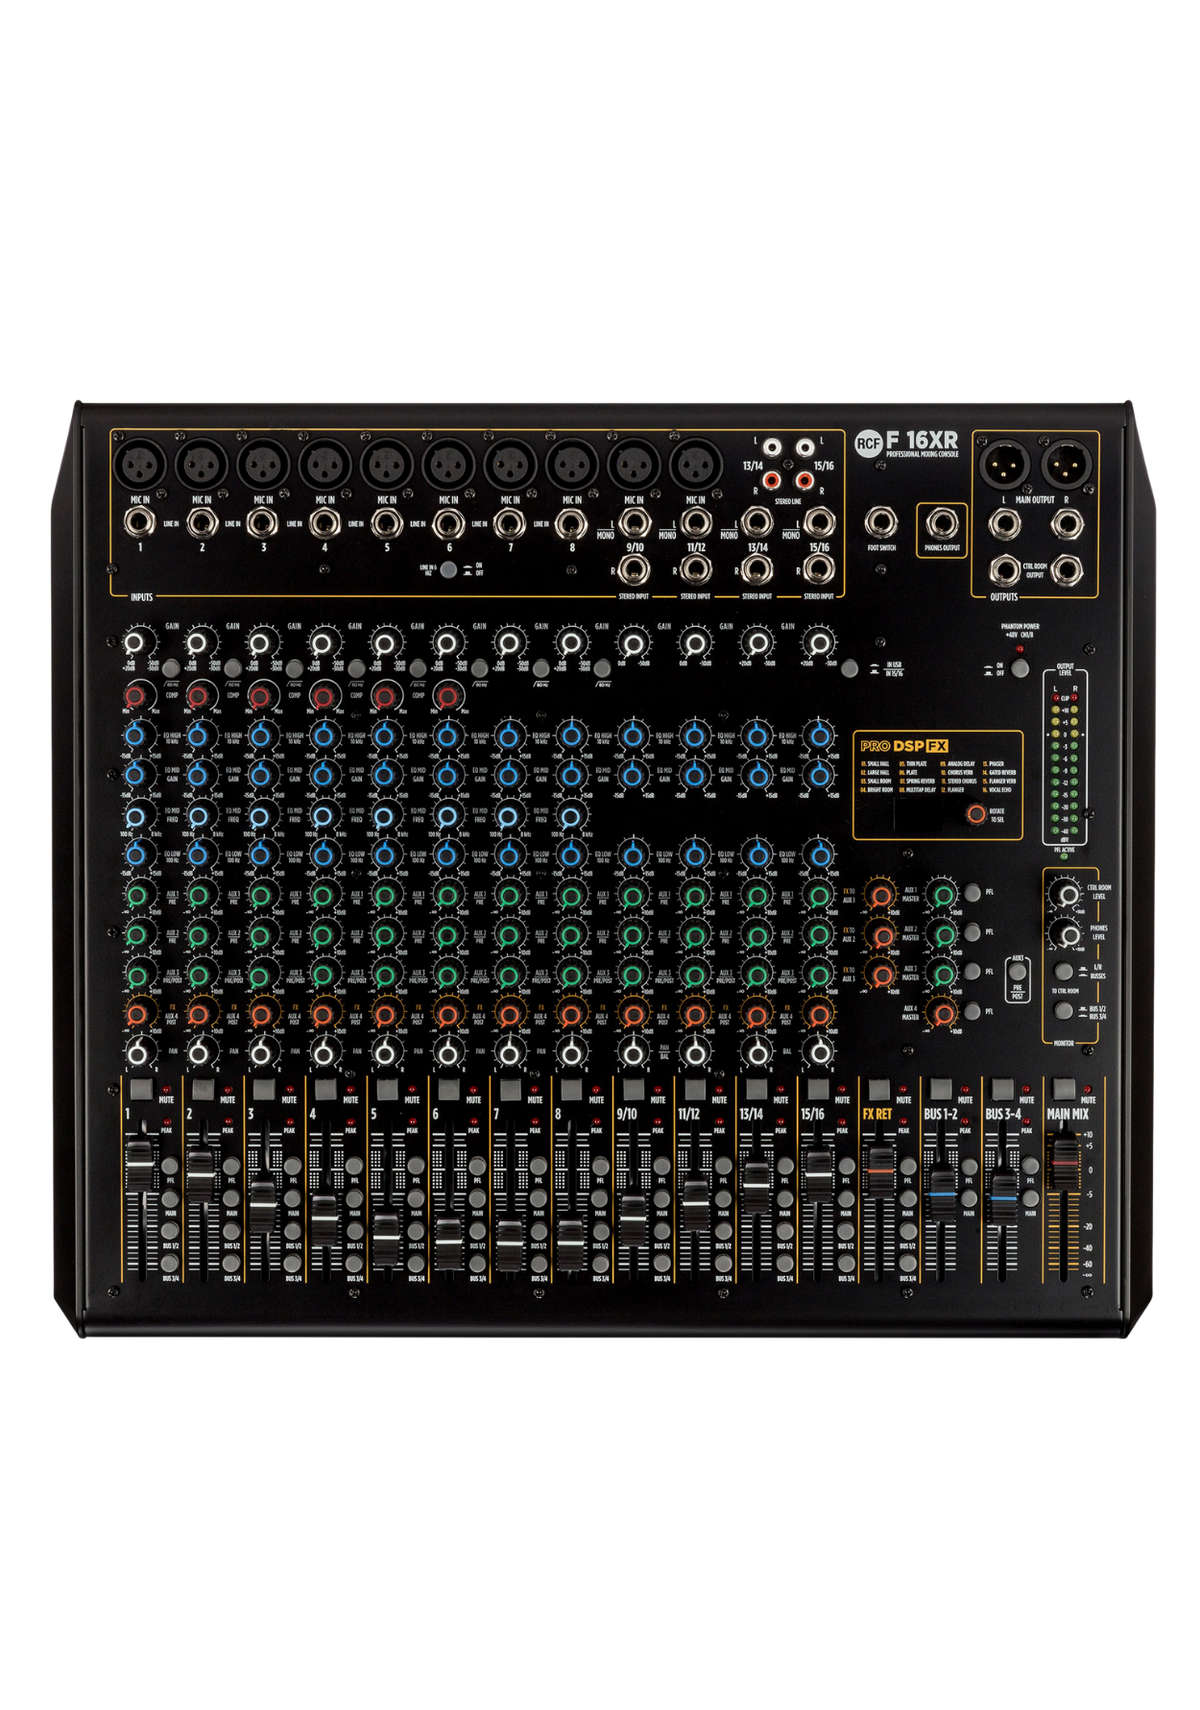Mute channel 9/10
This screenshot has width=1200, height=1710.
[633, 1091]
